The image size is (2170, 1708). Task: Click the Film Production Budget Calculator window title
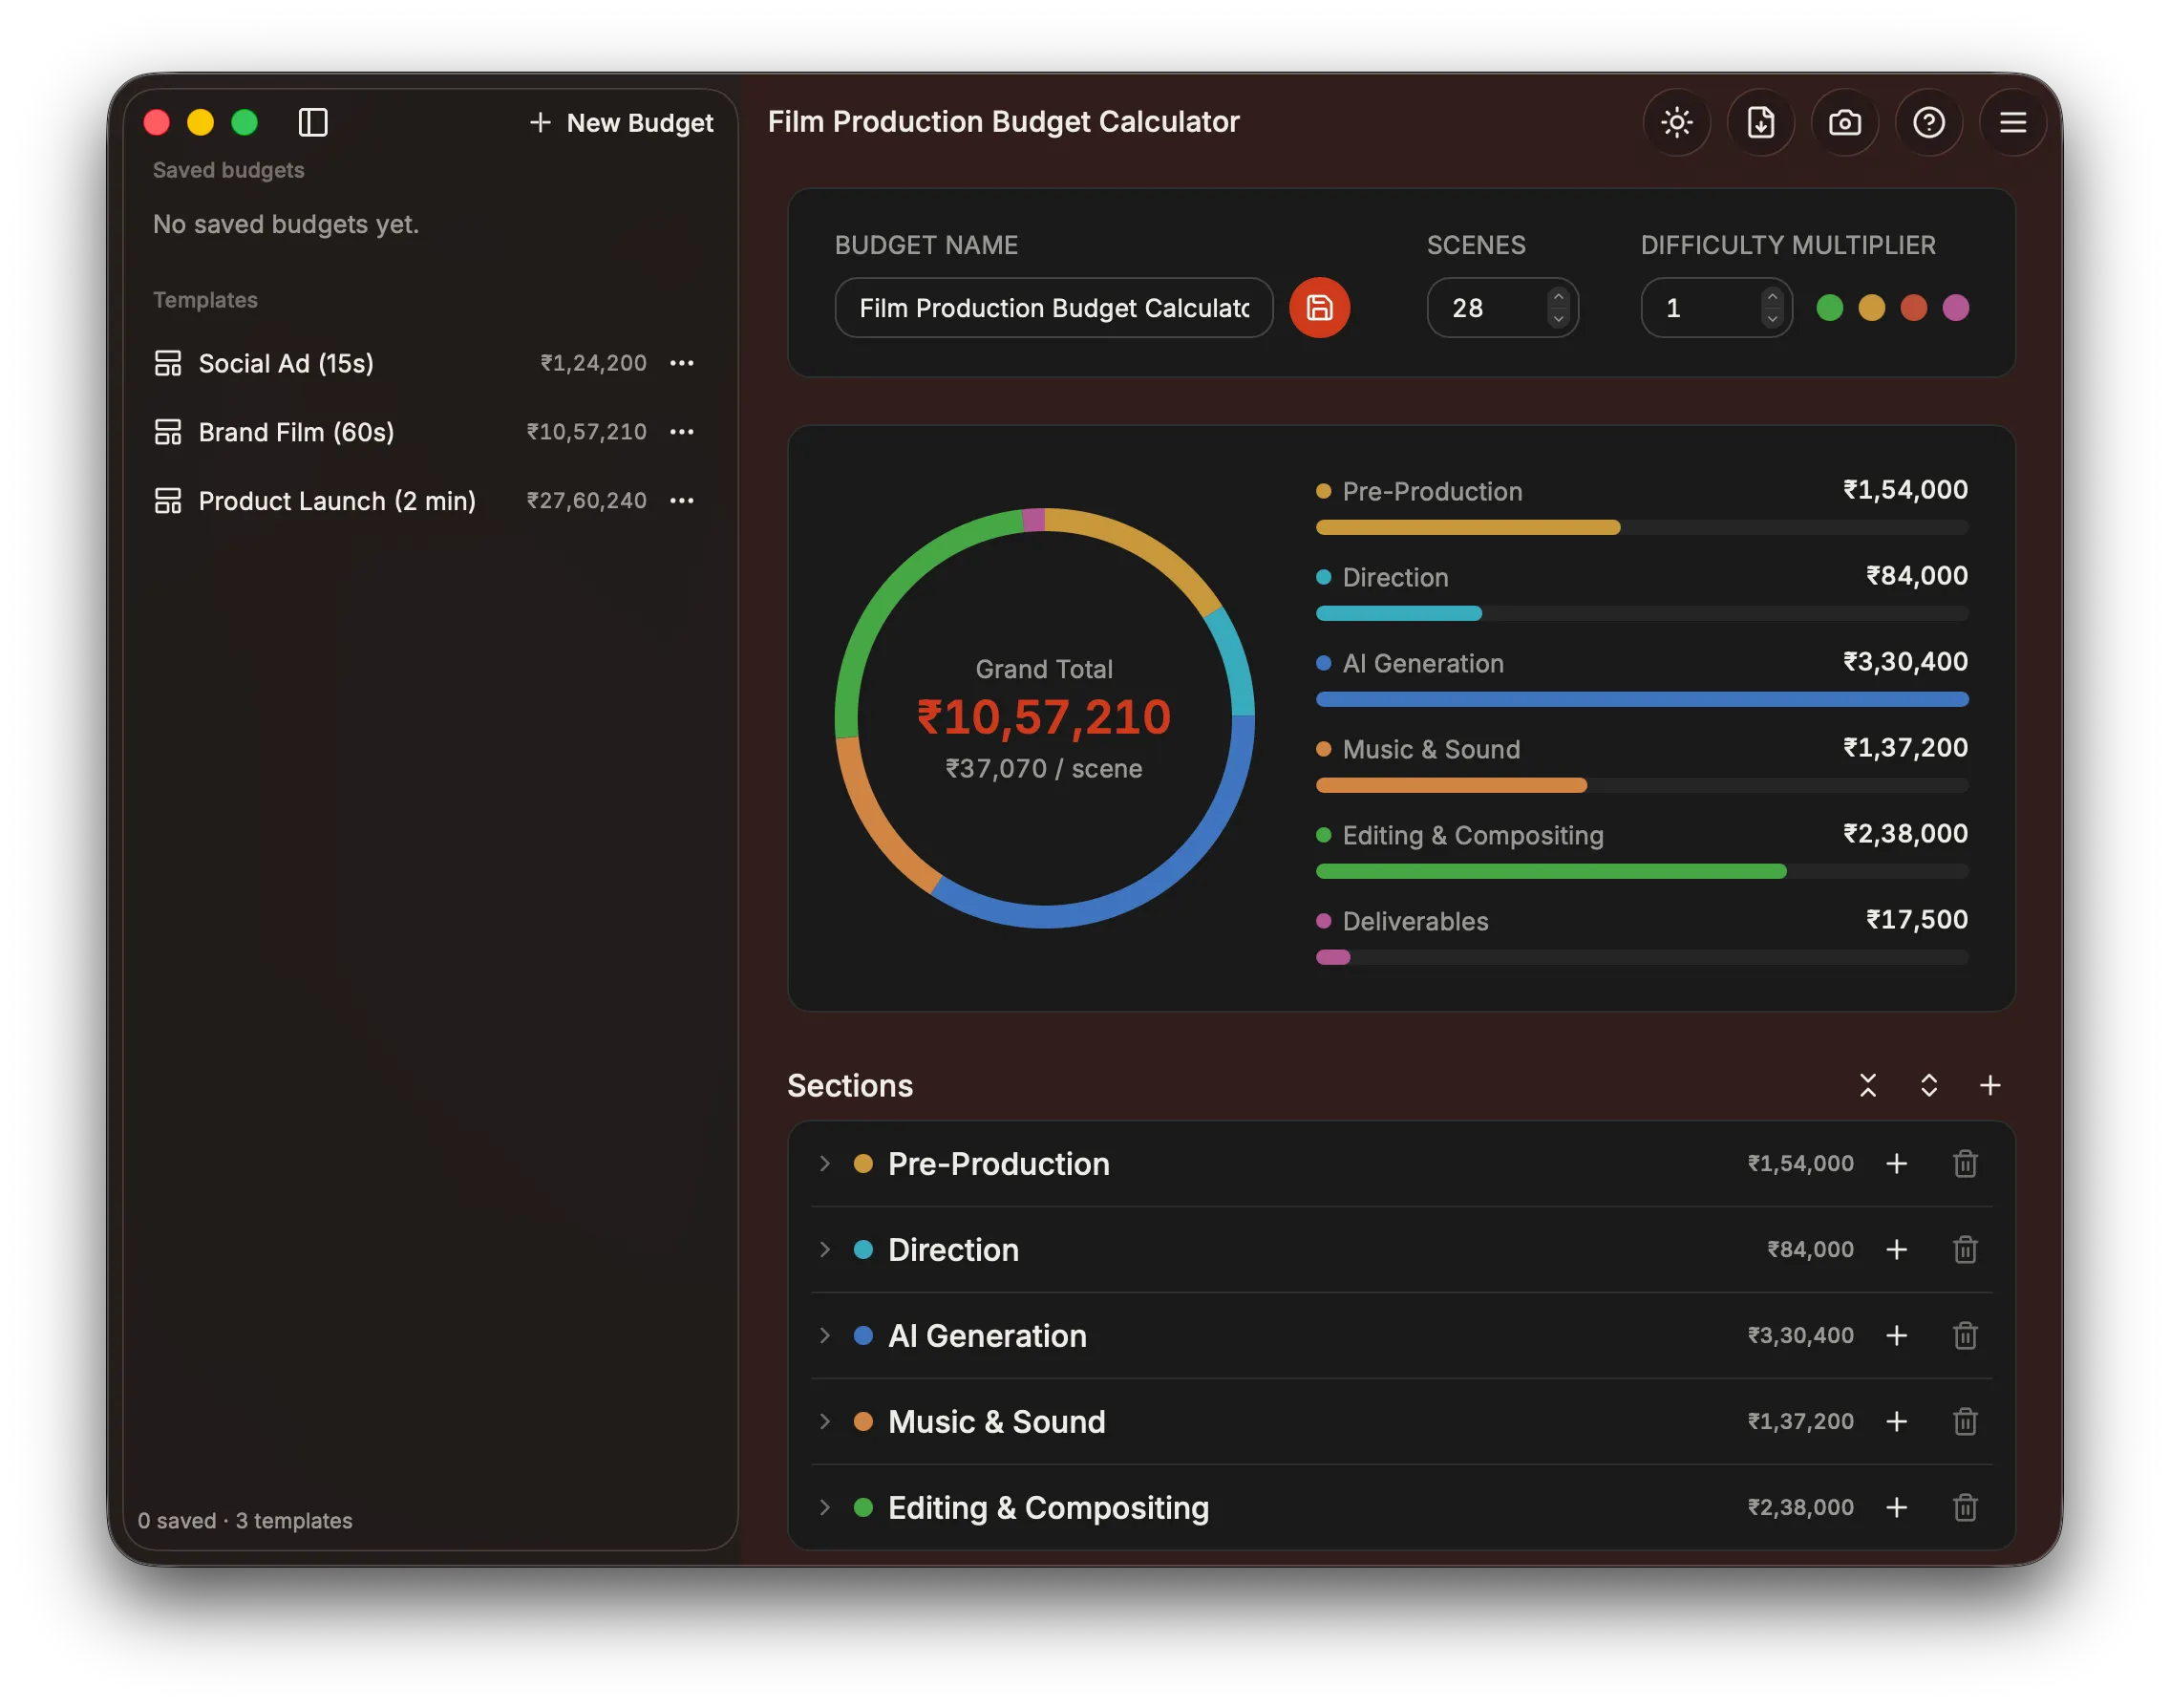click(1003, 122)
